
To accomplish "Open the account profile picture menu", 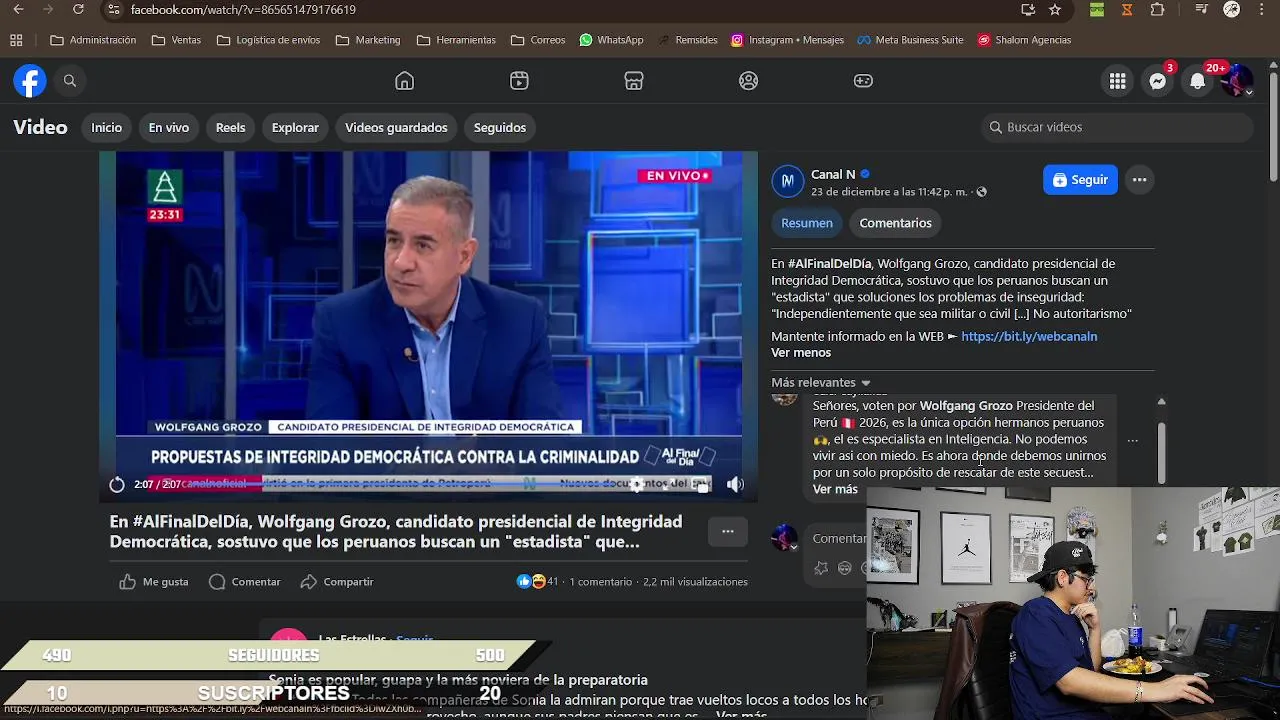I will (x=1237, y=81).
